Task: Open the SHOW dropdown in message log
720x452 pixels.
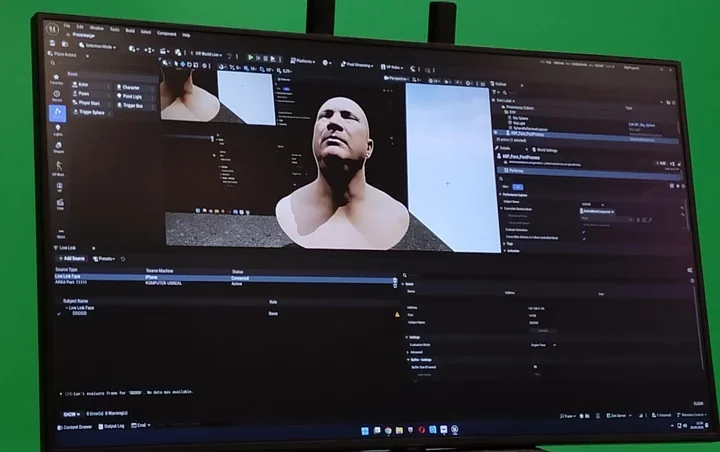Action: coord(72,414)
